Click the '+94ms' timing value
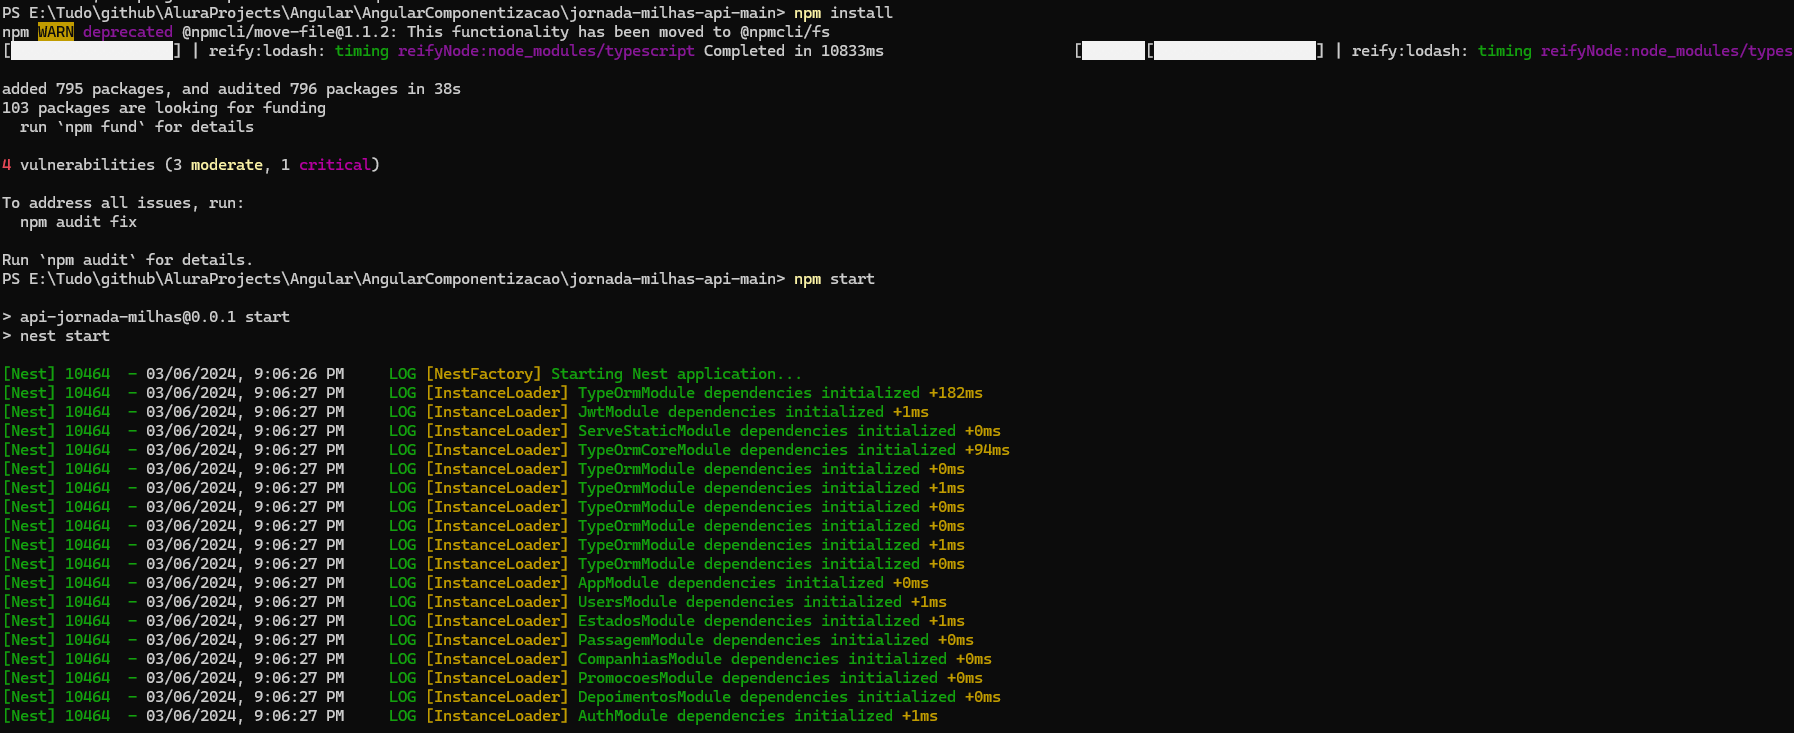The height and width of the screenshot is (733, 1794). (987, 450)
